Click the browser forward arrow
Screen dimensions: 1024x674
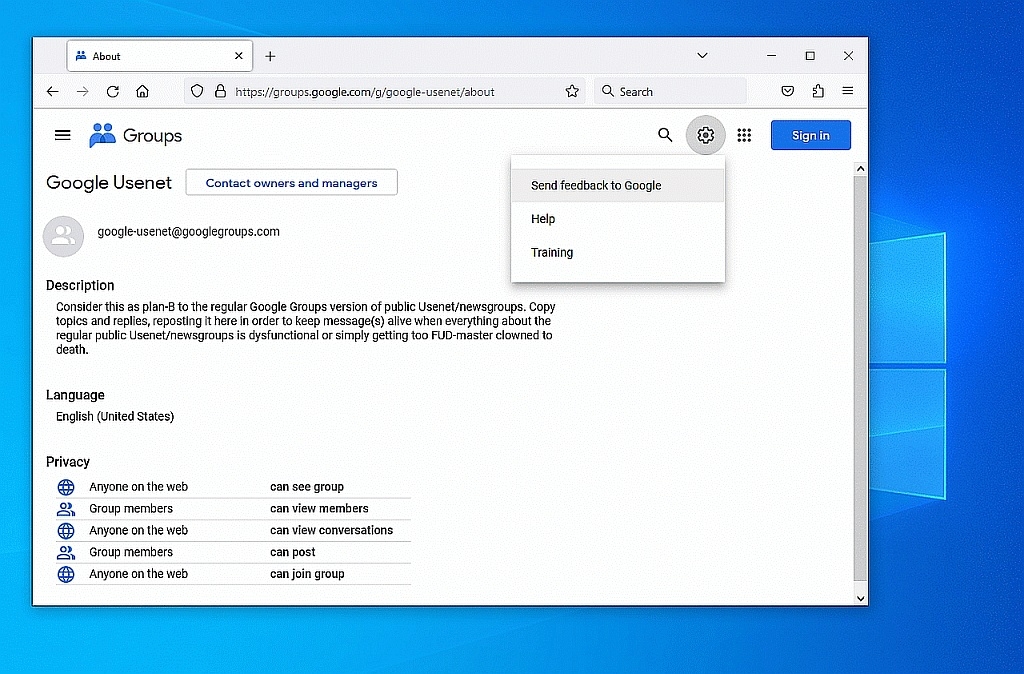click(82, 91)
